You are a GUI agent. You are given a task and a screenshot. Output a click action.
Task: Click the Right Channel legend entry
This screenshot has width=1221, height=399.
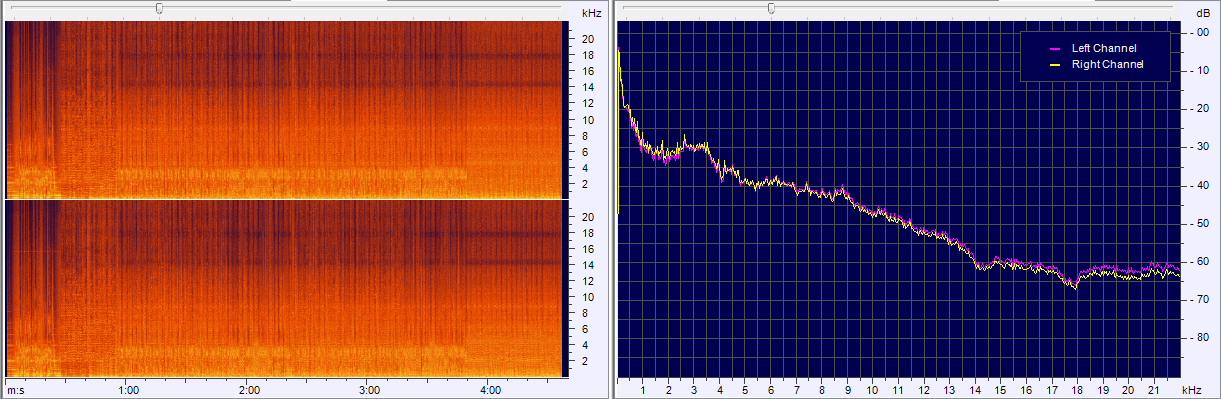(x=1107, y=64)
